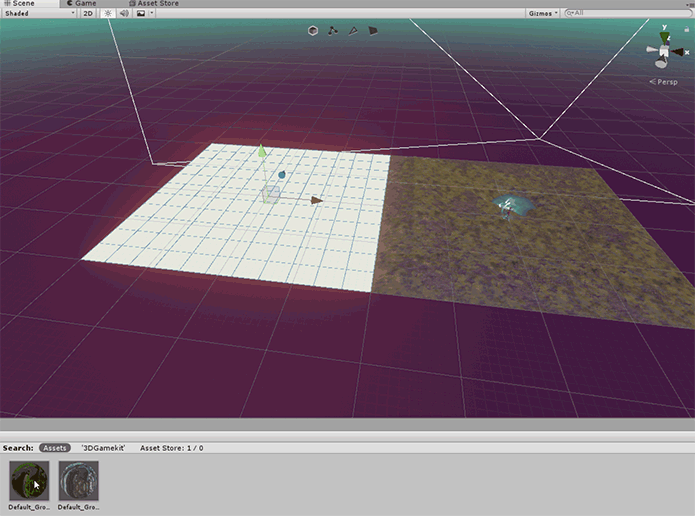
Task: Toggle scene audio with the speaker icon
Action: (124, 14)
